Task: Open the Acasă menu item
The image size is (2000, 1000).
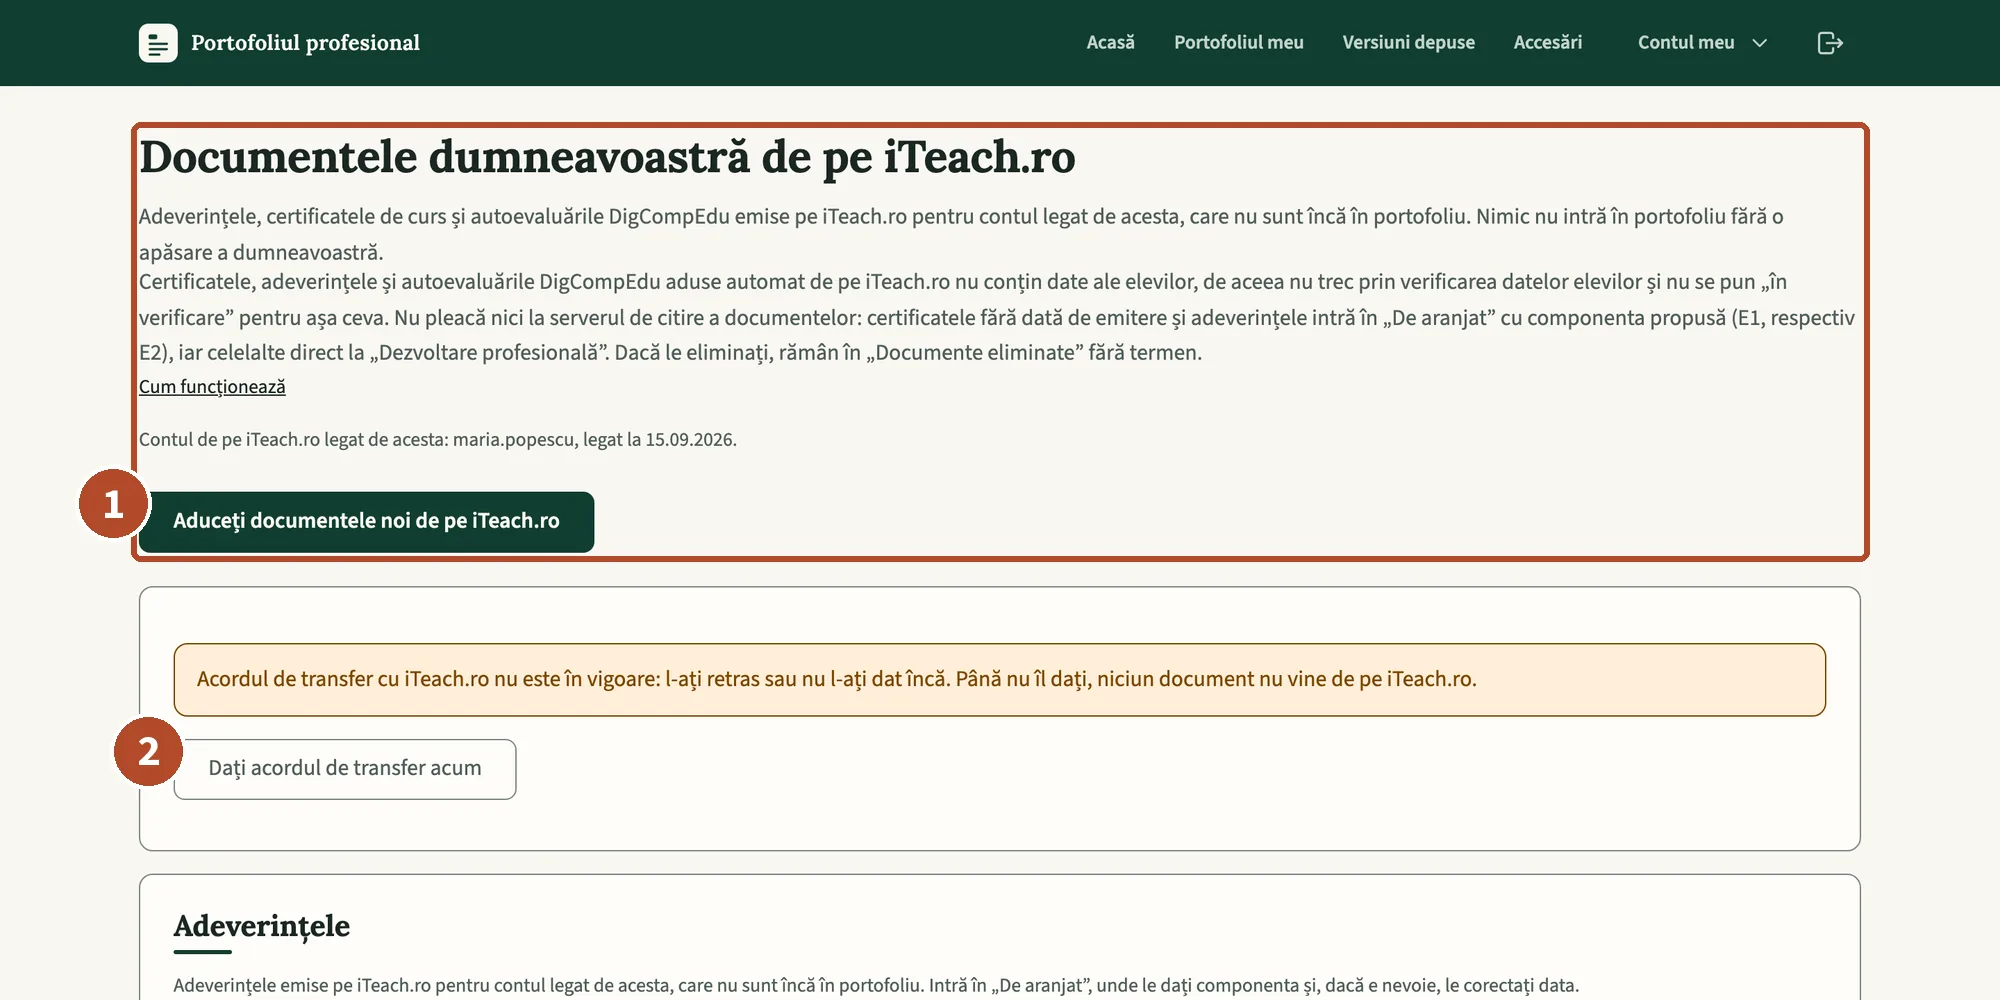Action: tap(1111, 43)
